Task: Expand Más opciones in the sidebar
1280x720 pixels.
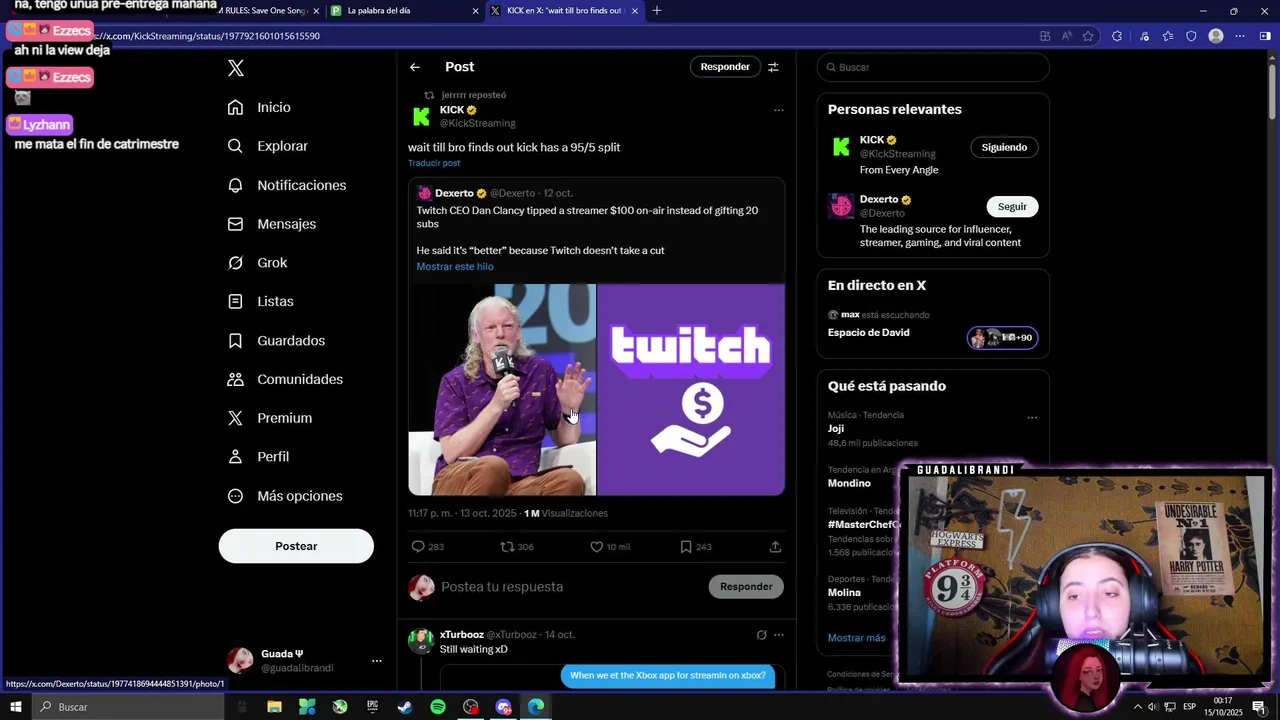Action: point(285,496)
